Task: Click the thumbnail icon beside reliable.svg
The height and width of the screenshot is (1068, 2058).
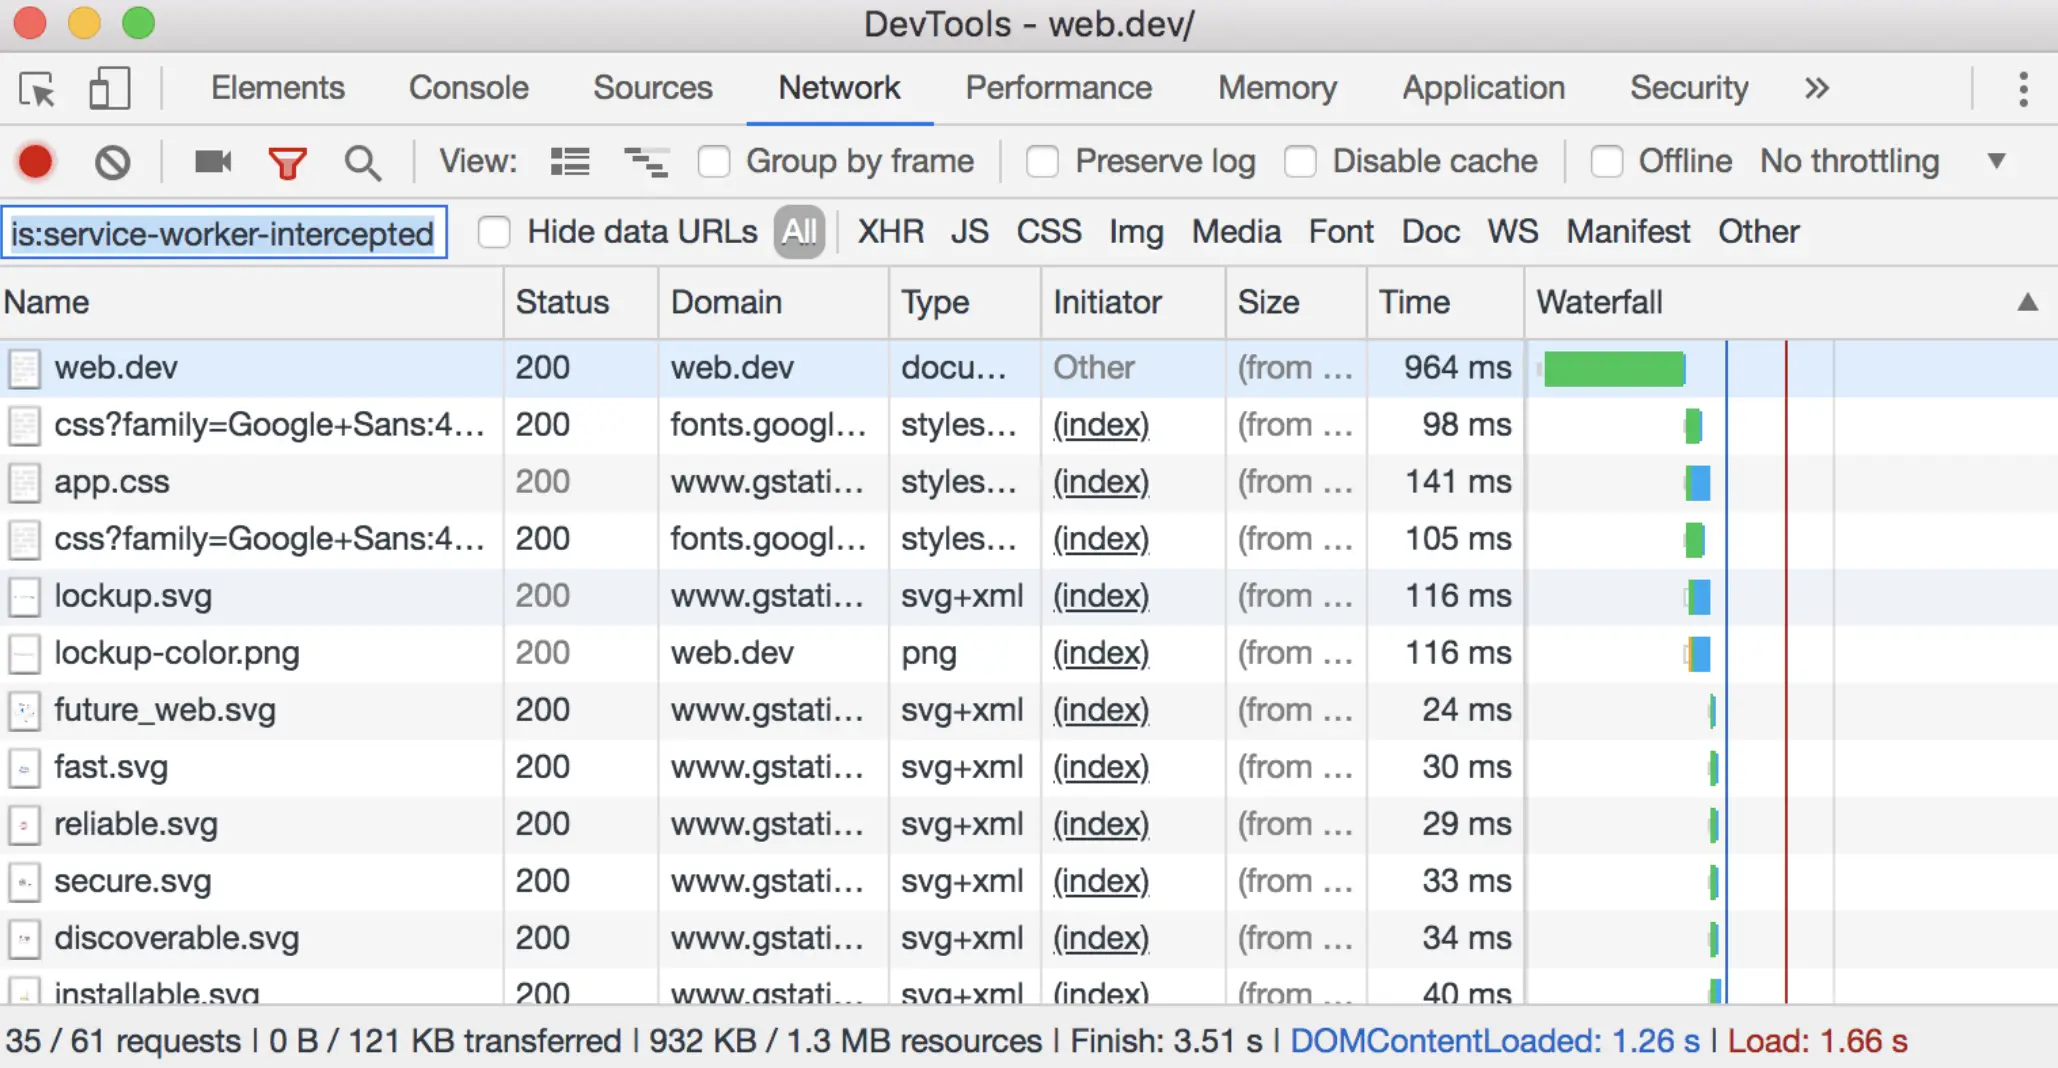Action: point(25,824)
